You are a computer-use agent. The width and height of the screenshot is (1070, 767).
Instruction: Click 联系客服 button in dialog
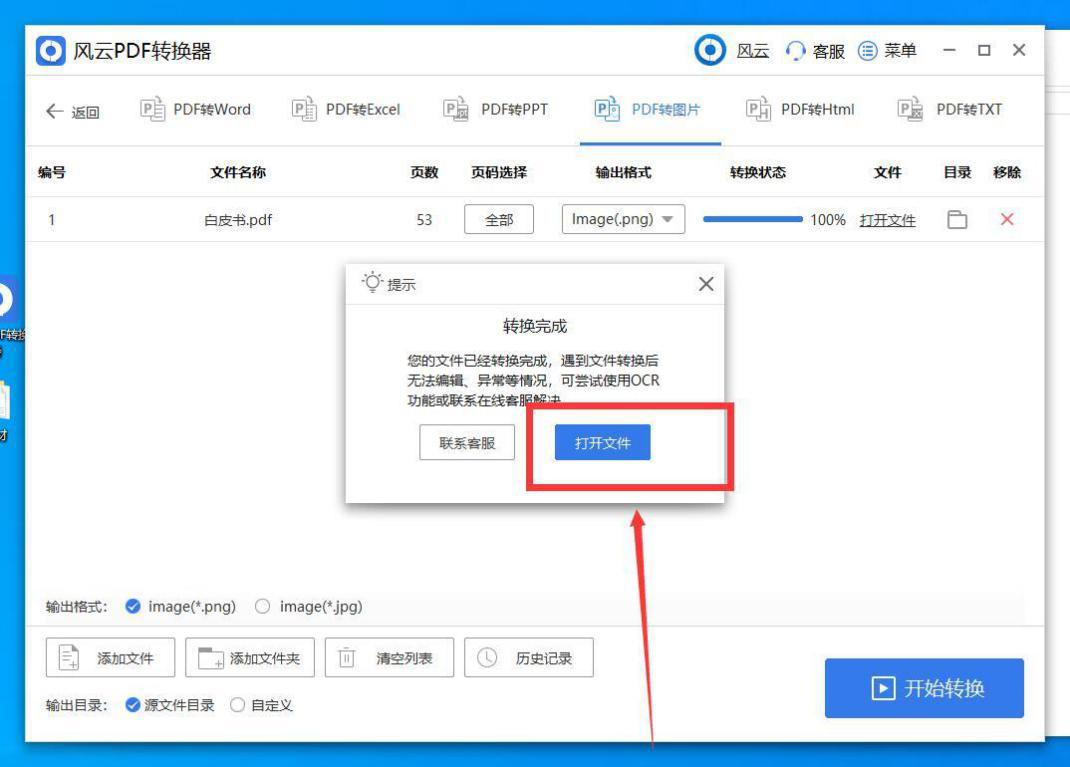pyautogui.click(x=467, y=442)
